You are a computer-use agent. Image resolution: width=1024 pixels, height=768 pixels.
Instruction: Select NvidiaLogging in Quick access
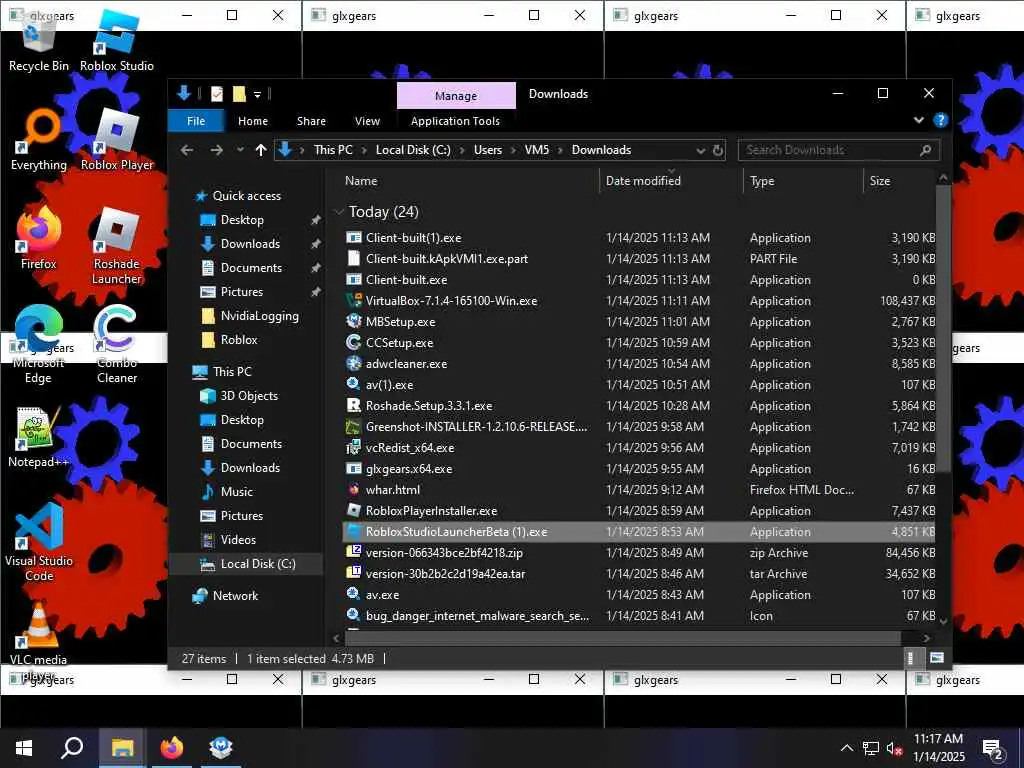[x=259, y=316]
